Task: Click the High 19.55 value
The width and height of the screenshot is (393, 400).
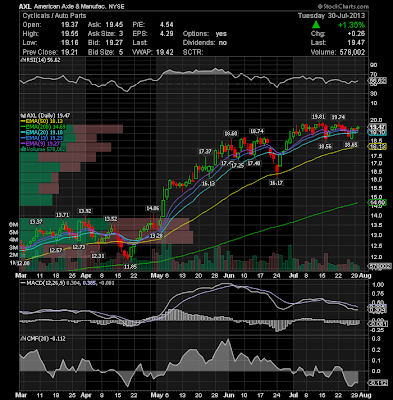Action: click(70, 34)
